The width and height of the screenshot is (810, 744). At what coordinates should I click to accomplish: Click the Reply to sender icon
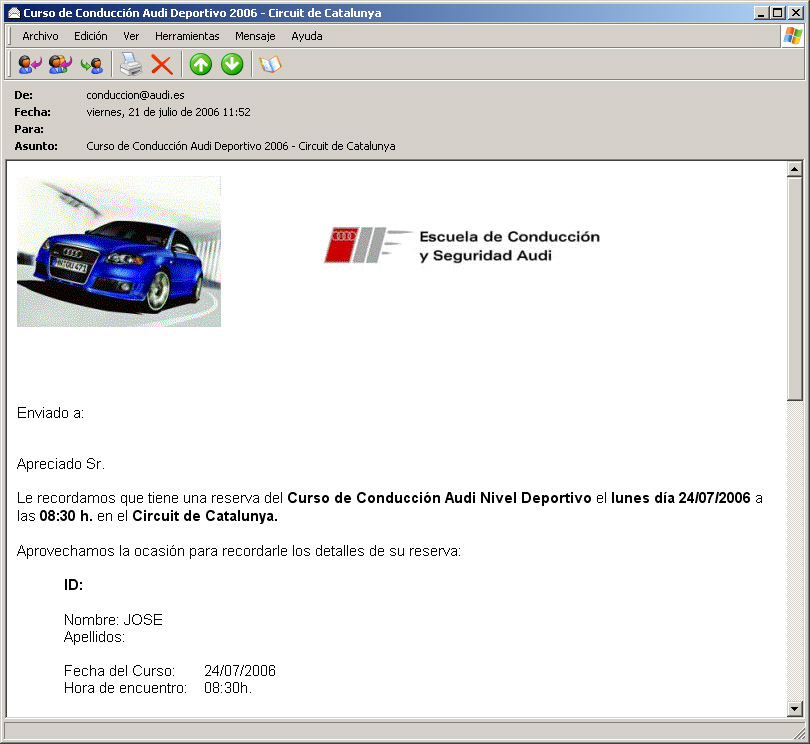pos(29,65)
